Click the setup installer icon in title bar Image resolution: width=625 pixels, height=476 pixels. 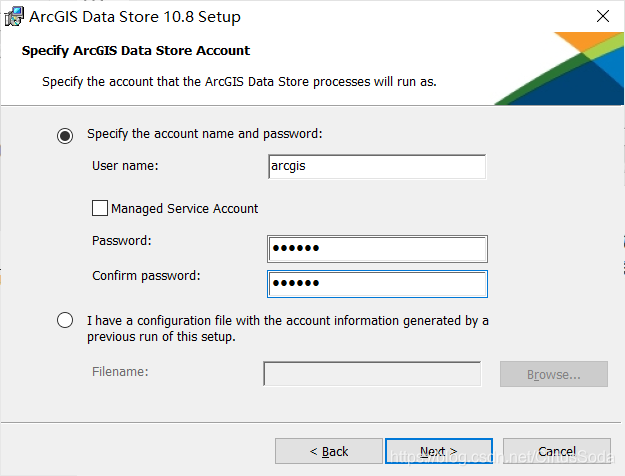(14, 16)
